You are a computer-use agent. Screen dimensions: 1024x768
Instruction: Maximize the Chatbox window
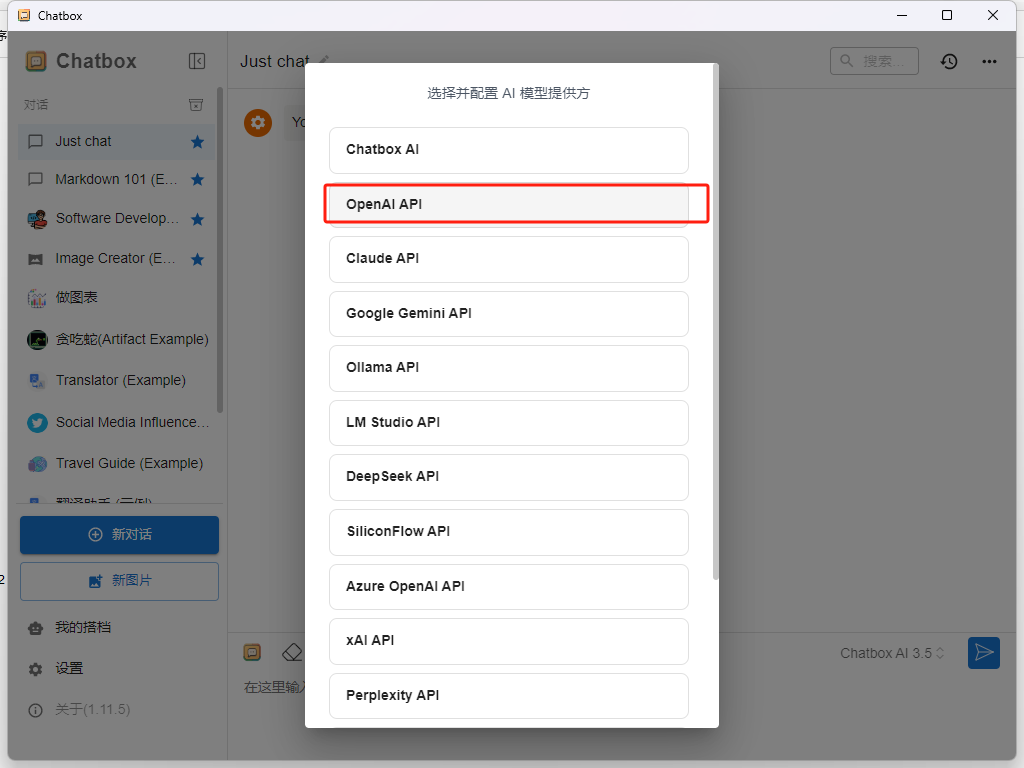947,15
